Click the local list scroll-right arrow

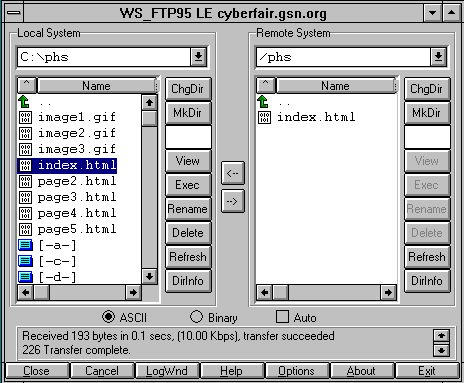pyautogui.click(x=133, y=293)
